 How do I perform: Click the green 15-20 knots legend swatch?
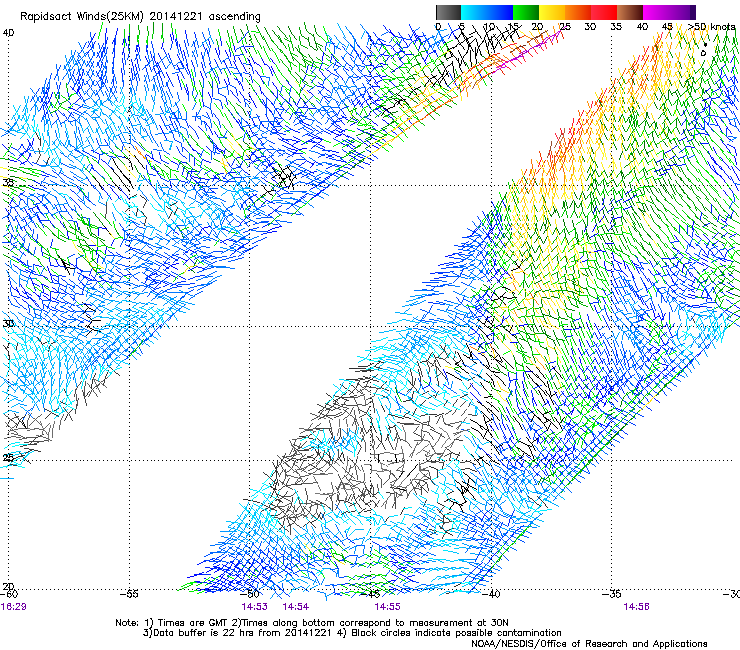[526, 12]
